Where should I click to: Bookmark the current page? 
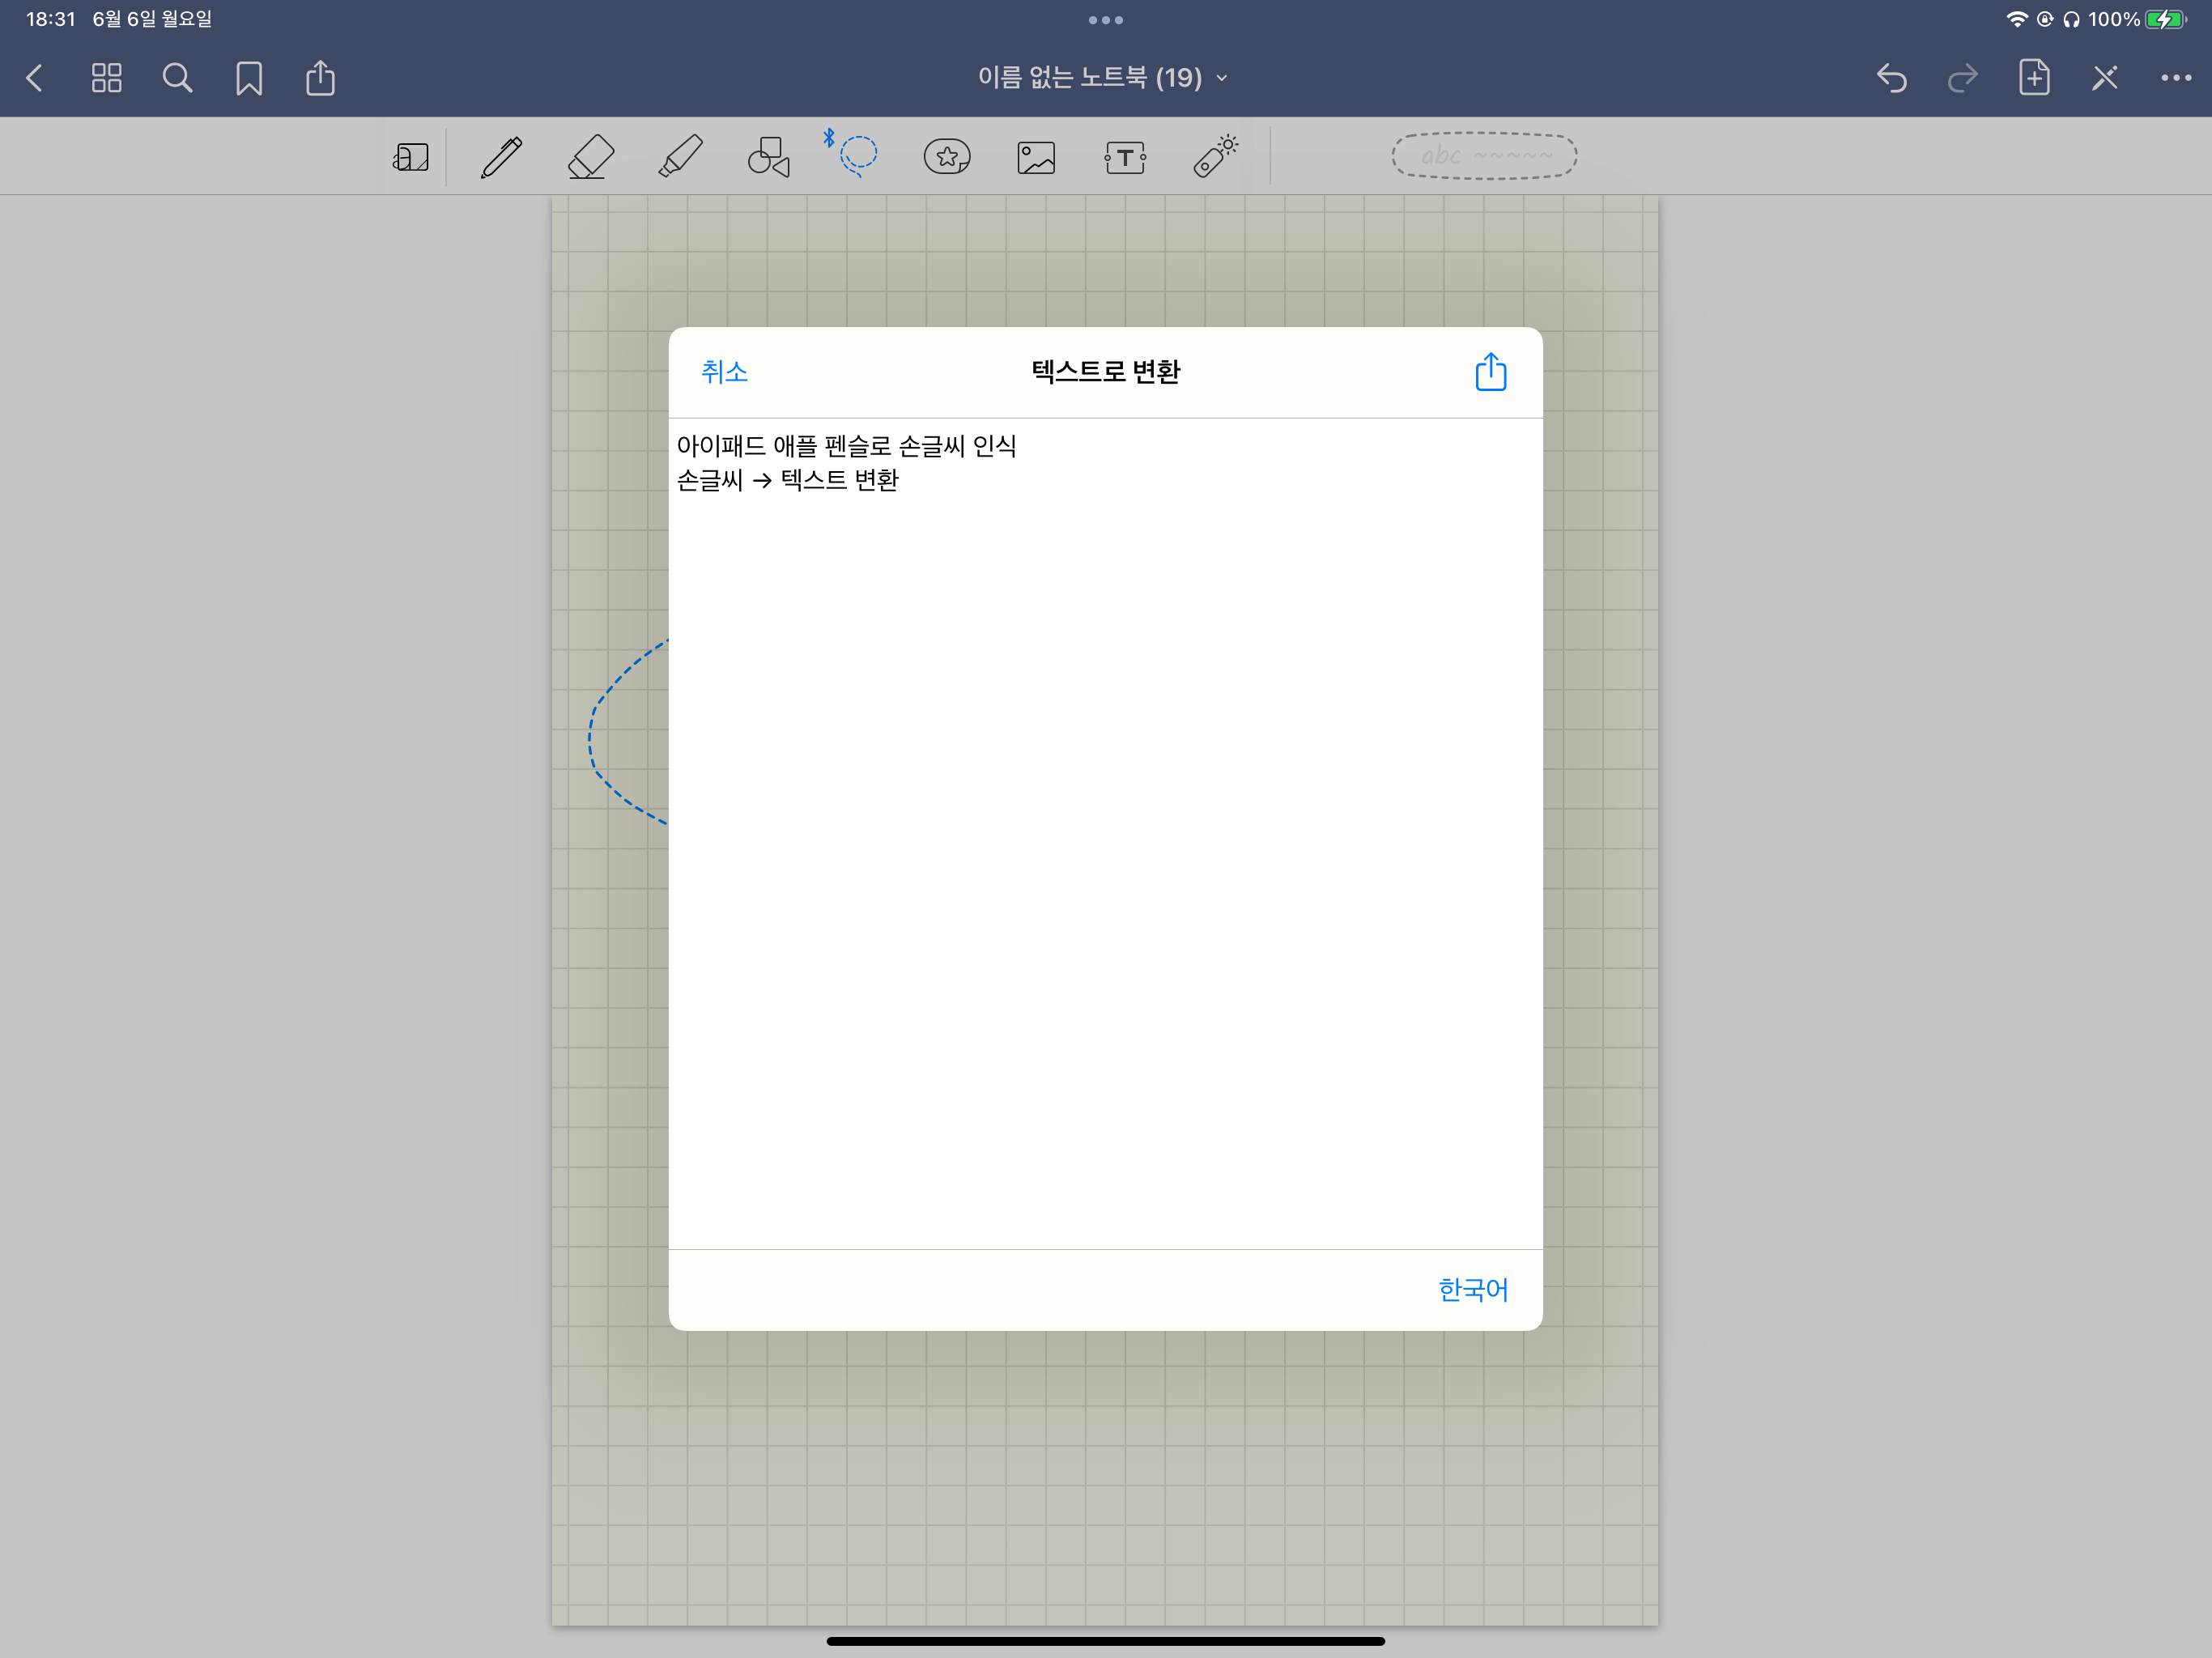(249, 78)
